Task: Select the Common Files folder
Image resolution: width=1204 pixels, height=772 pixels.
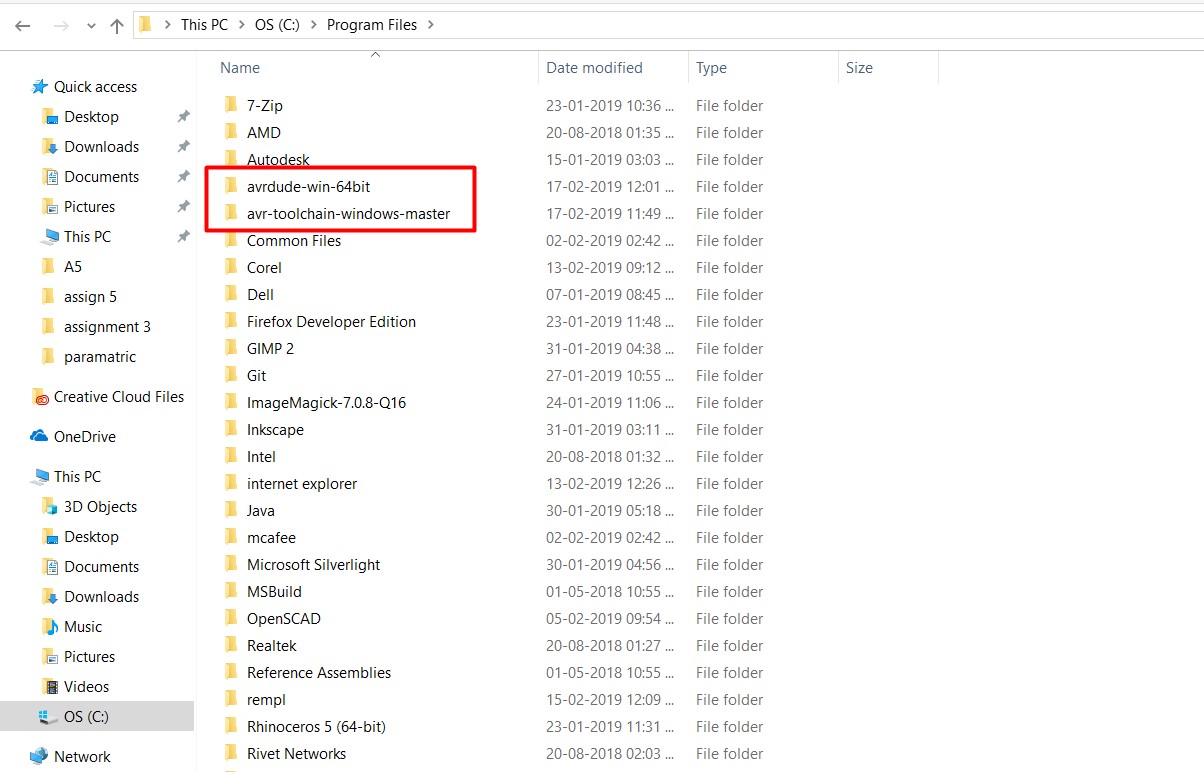Action: coord(294,241)
